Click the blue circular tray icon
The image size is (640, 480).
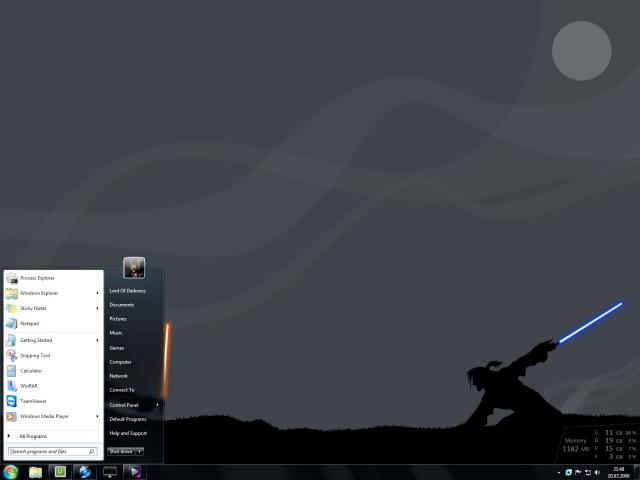tap(568, 472)
